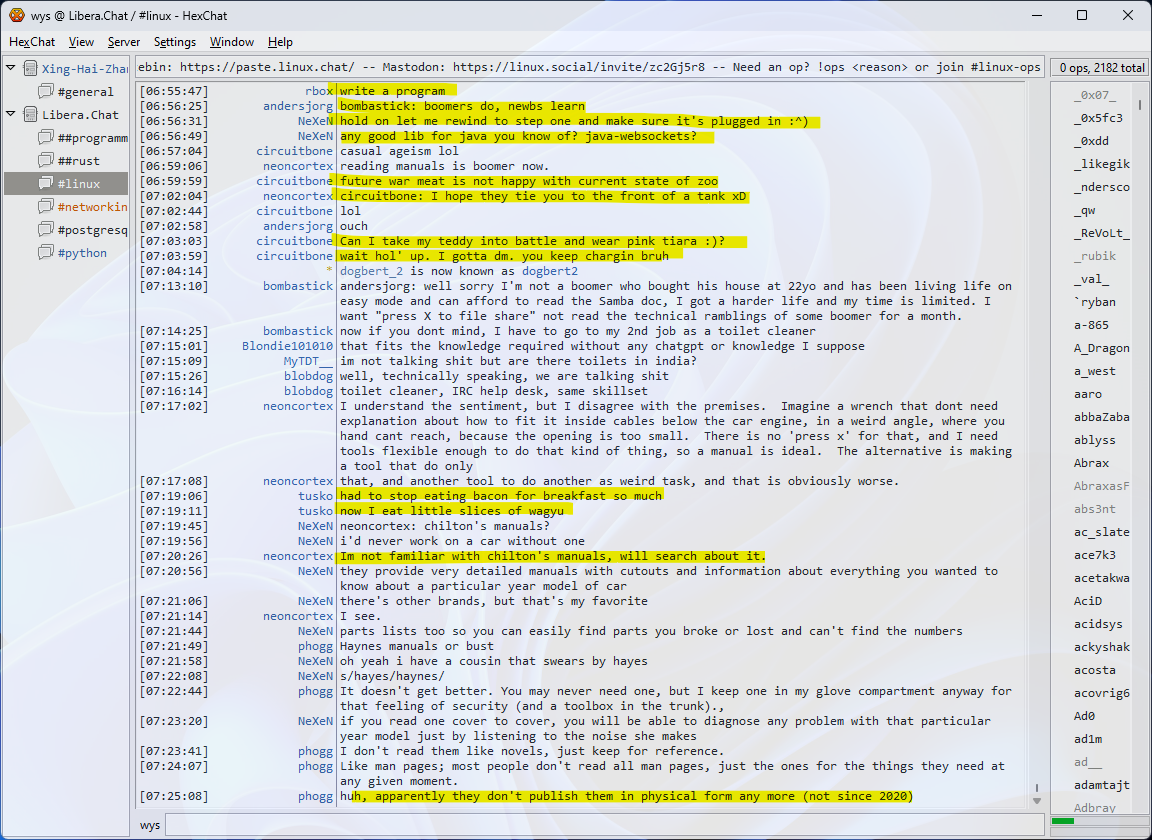
Task: Open the Settings menu
Action: pyautogui.click(x=175, y=42)
